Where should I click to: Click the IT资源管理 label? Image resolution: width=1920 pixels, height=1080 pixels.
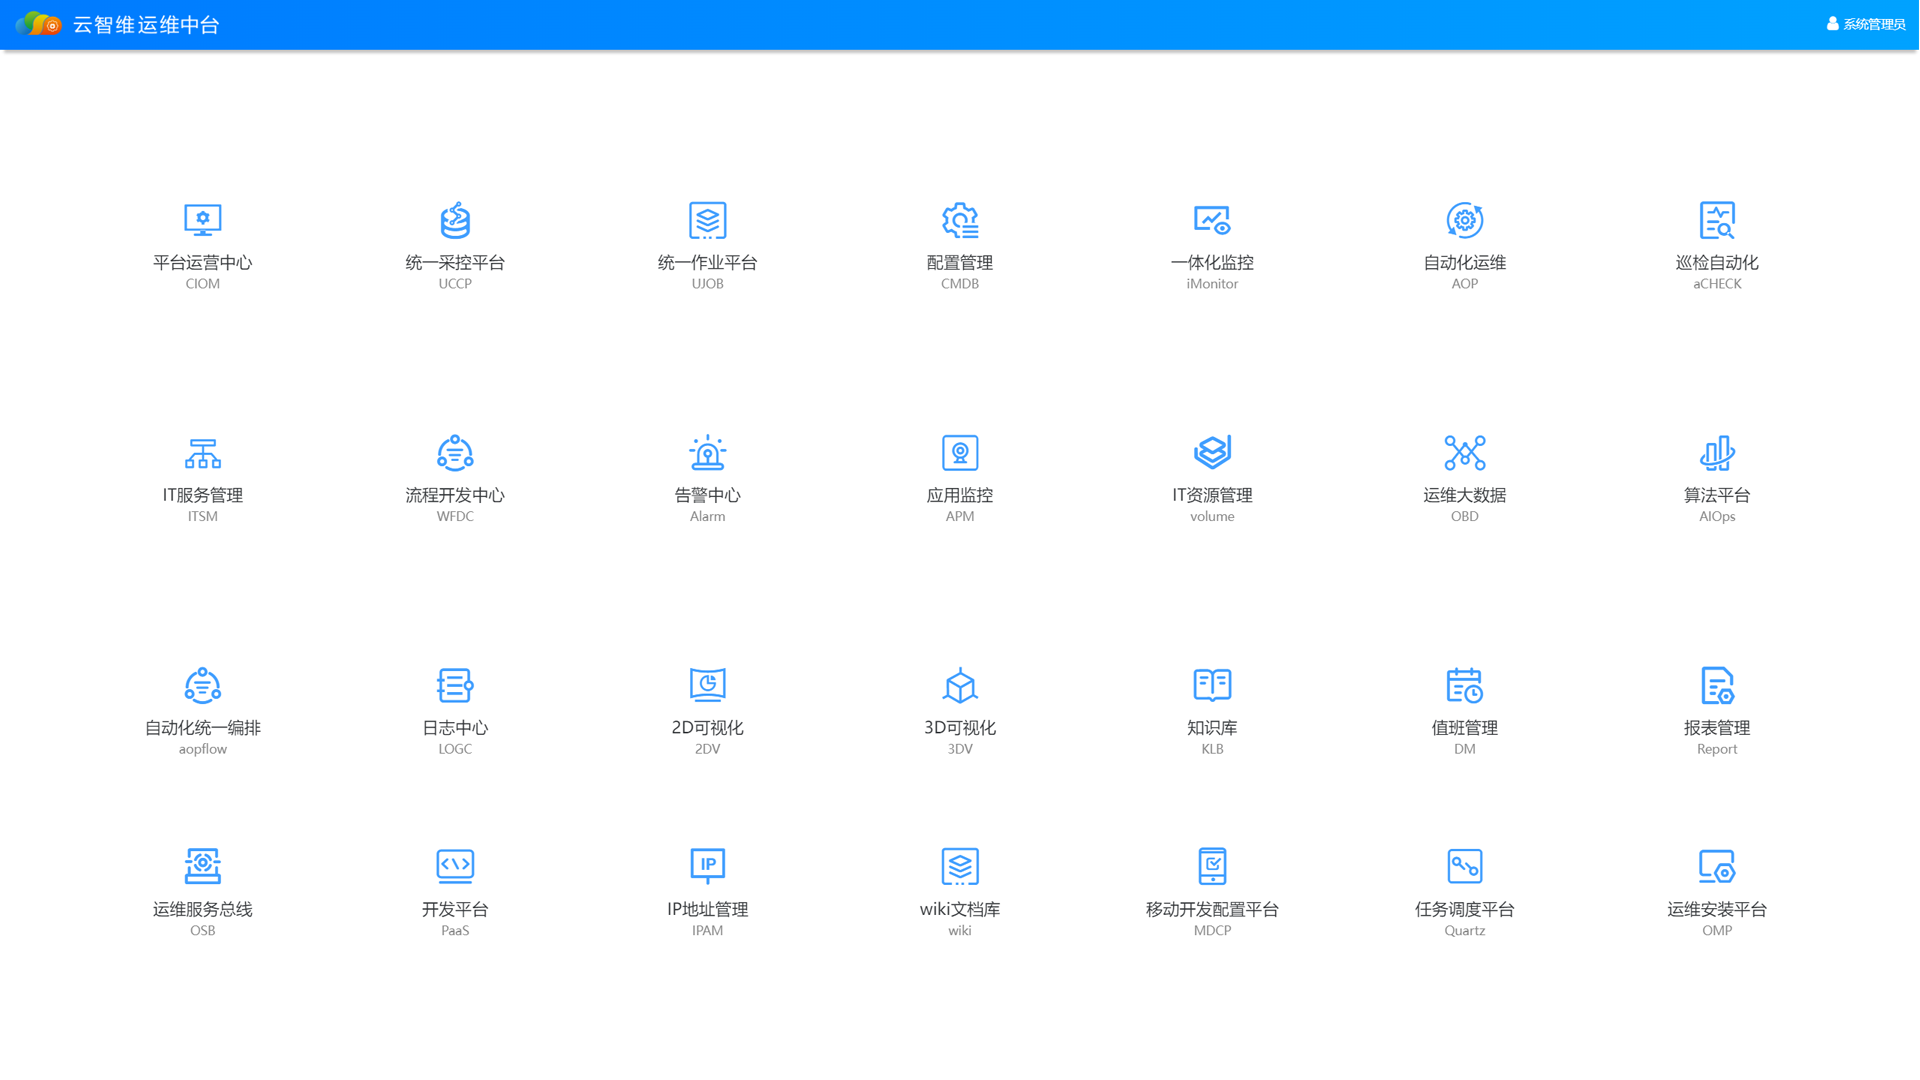pos(1212,495)
